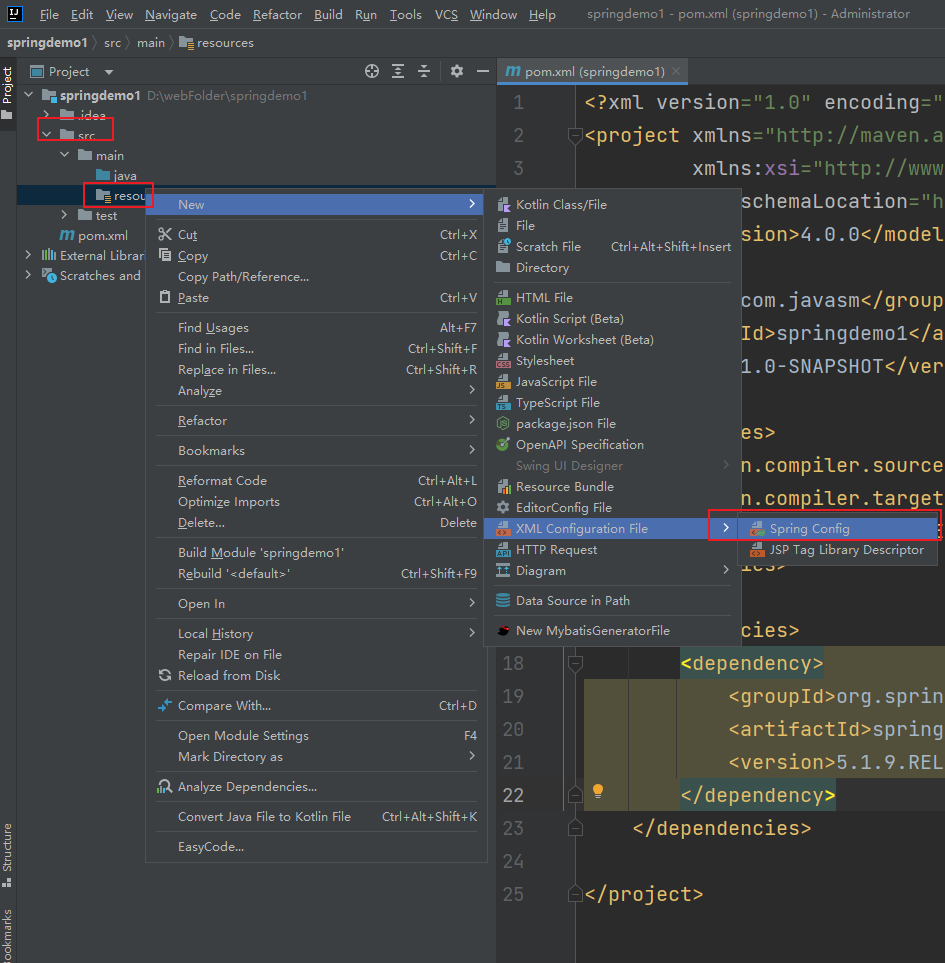Click the springdemo1 breadcrumb

[47, 43]
